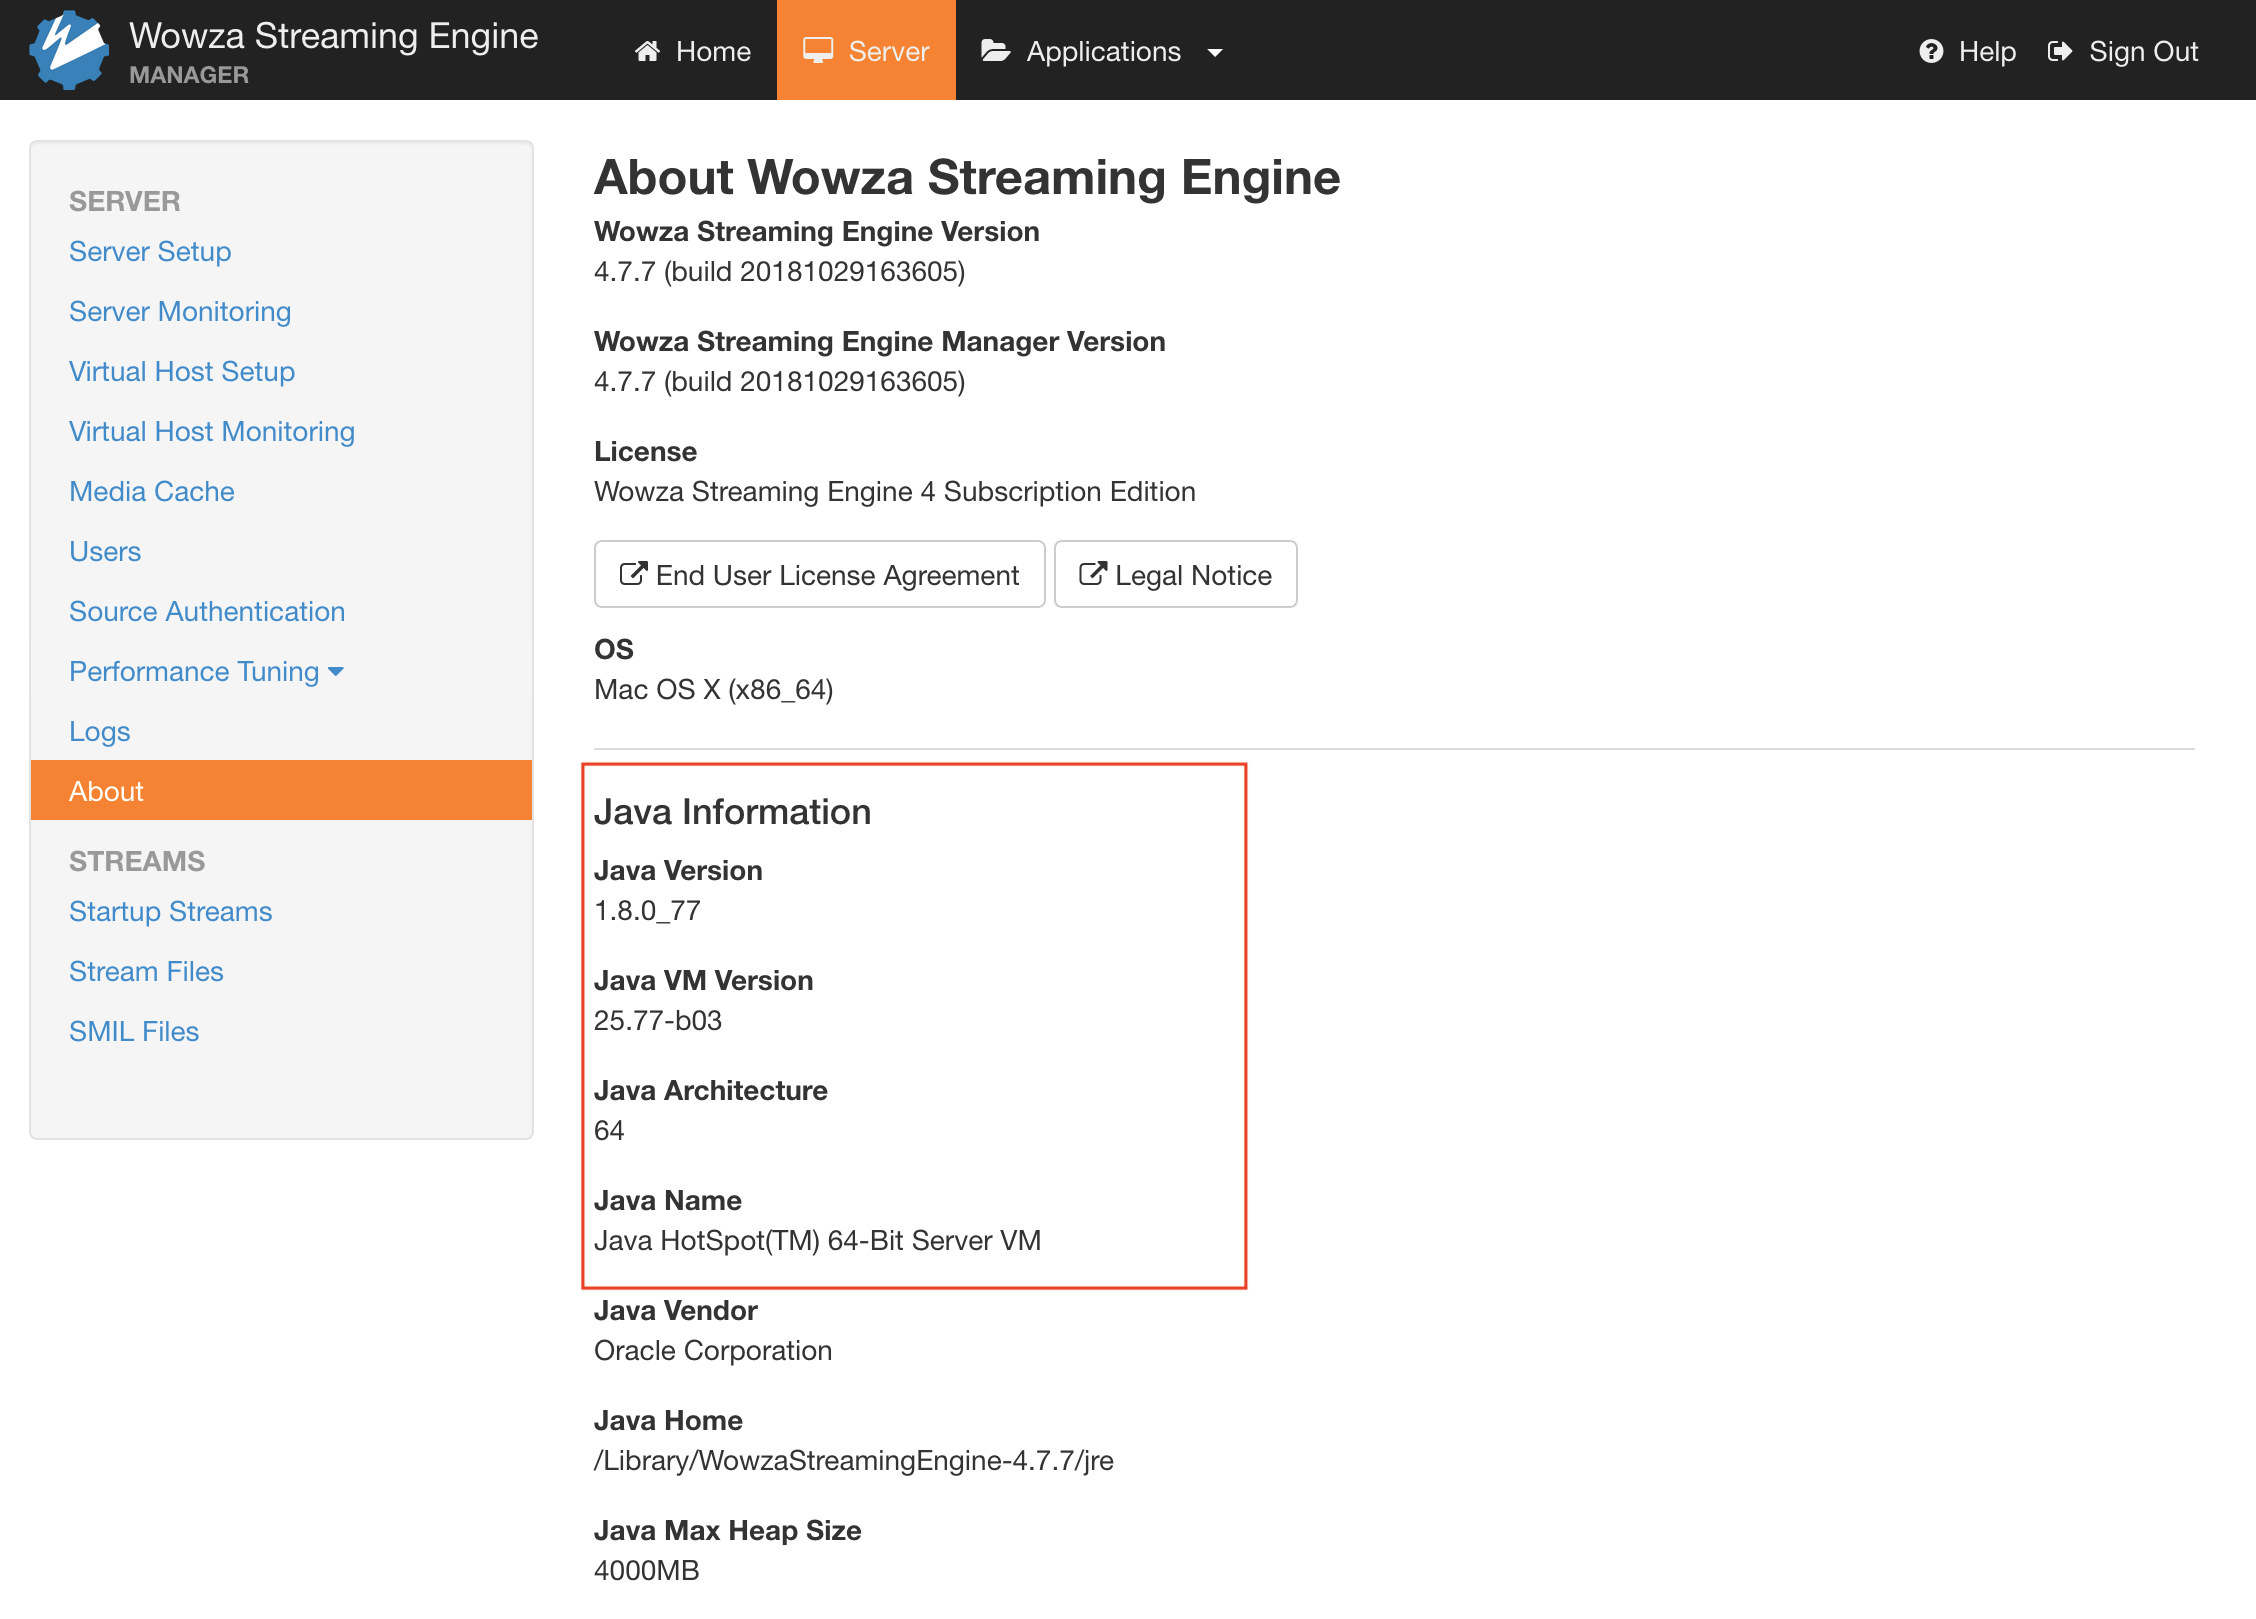
Task: Expand the Applications dropdown caret
Action: (1215, 53)
